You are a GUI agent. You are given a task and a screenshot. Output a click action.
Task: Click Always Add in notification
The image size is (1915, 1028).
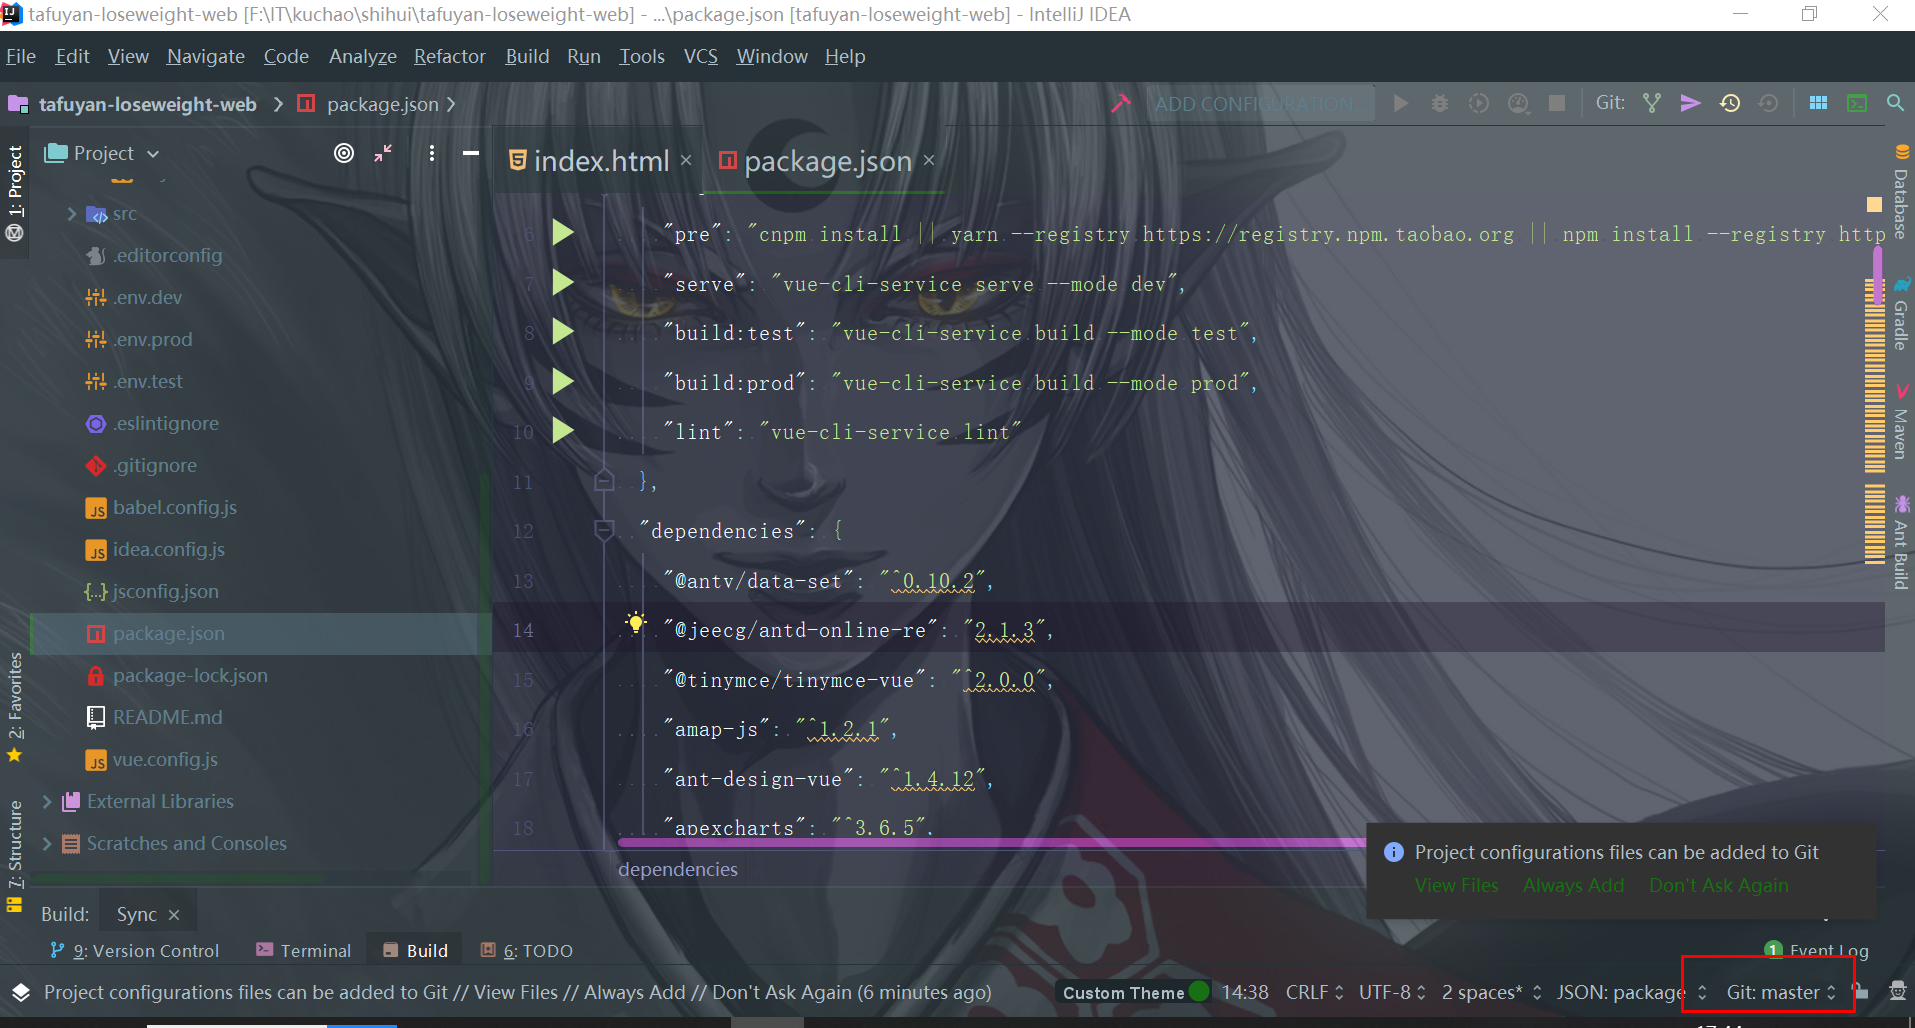[x=1573, y=885]
